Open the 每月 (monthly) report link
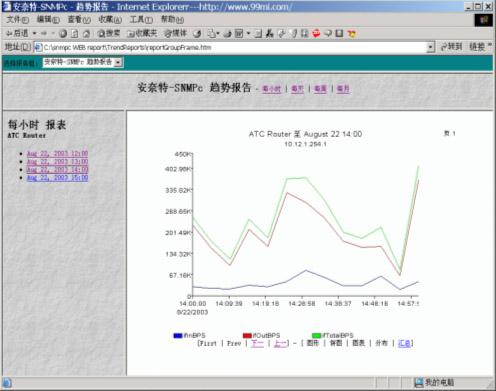 click(343, 89)
